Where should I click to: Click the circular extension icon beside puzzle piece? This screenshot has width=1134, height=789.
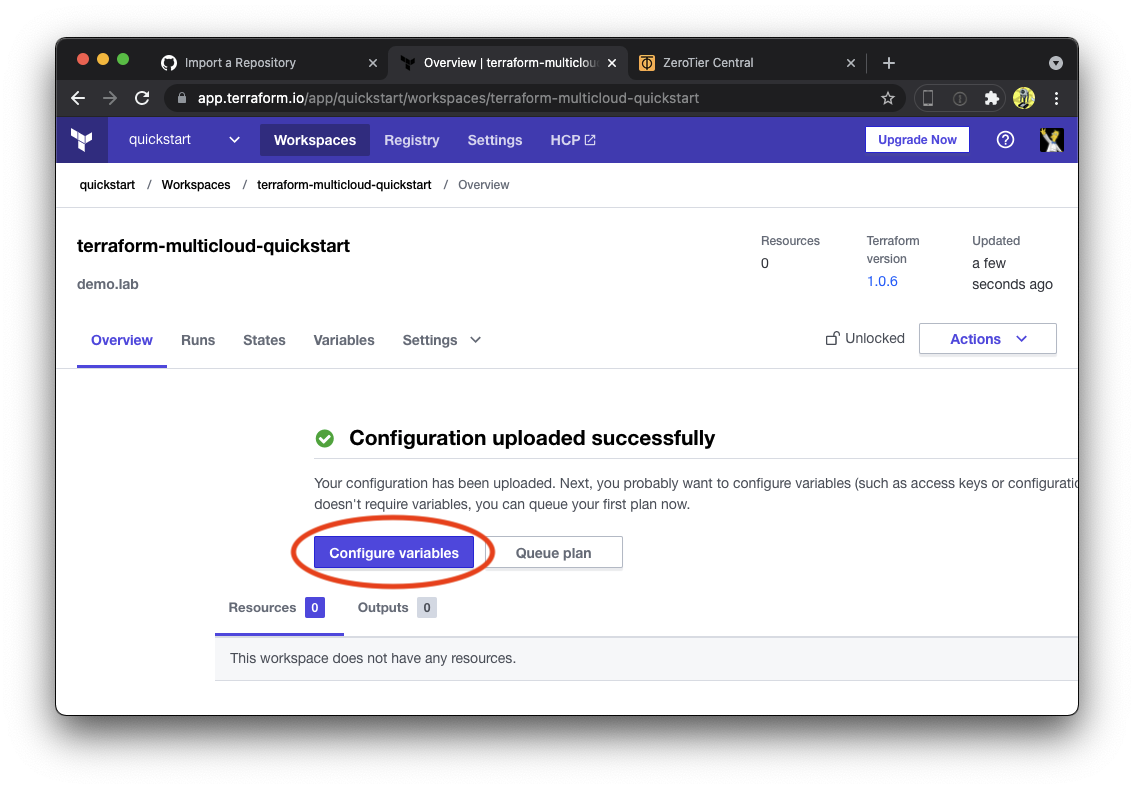pos(960,98)
